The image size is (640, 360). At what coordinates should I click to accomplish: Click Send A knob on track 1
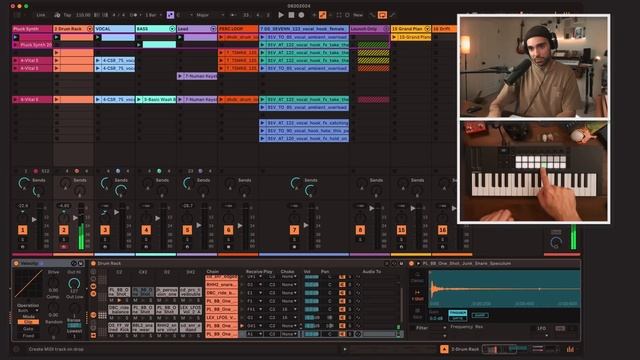24,183
